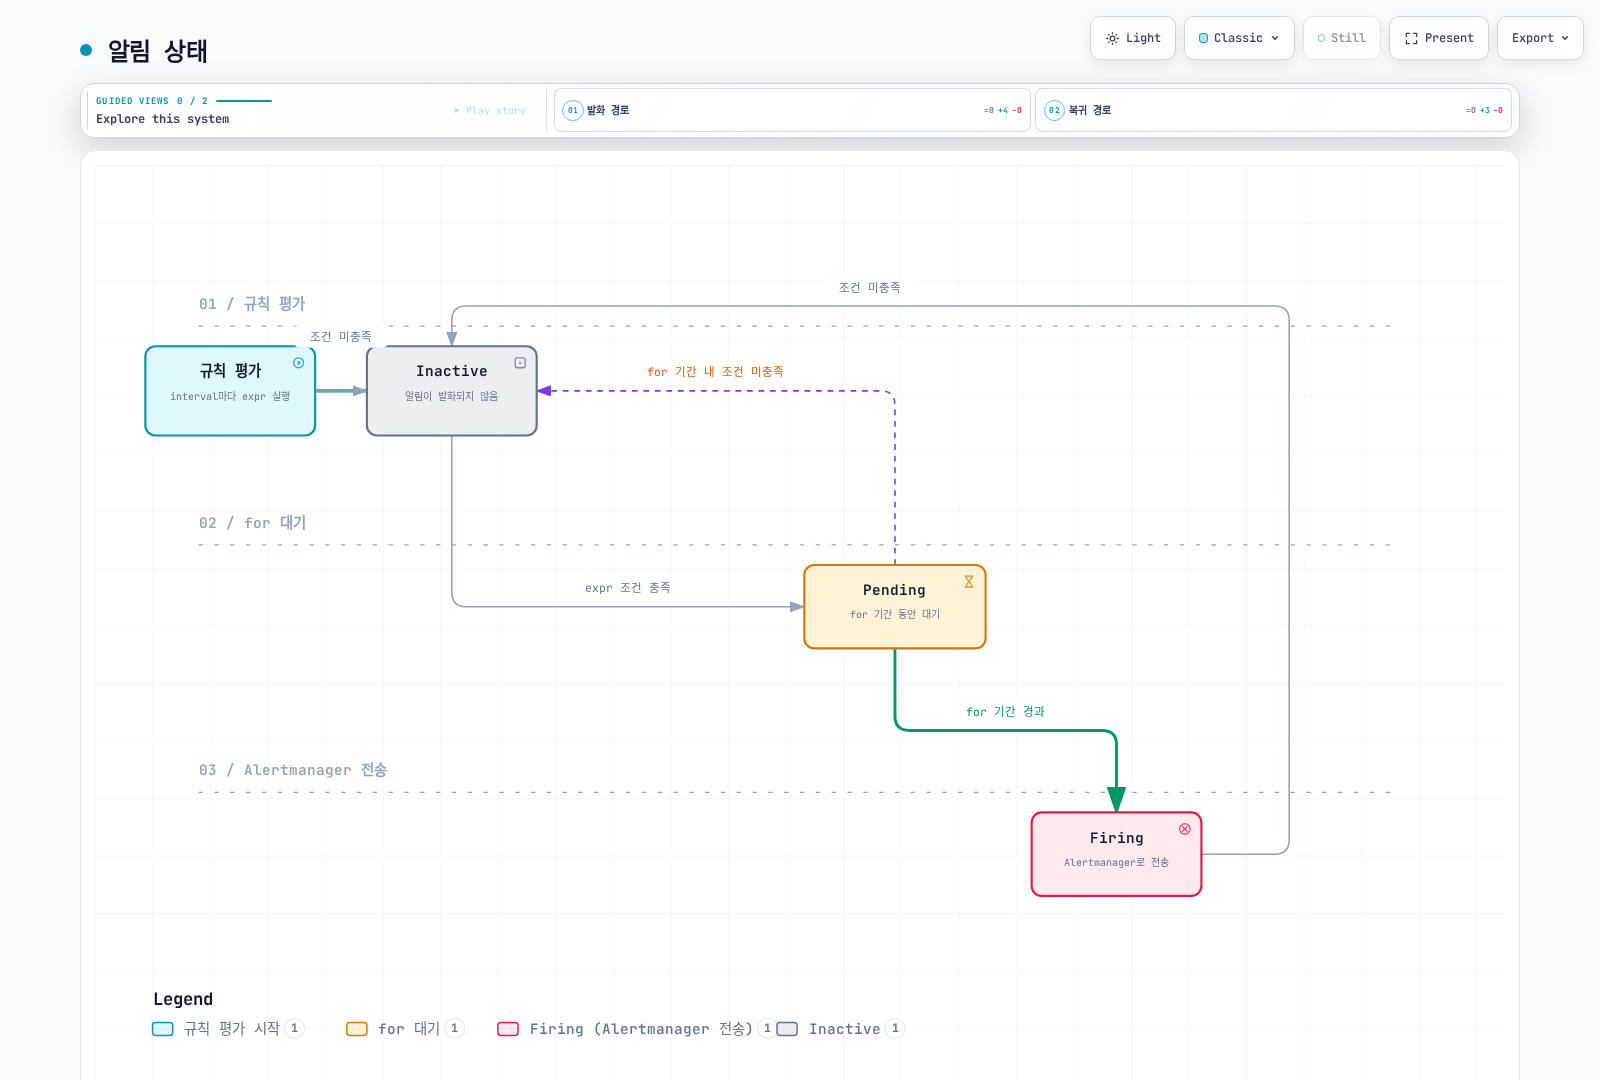This screenshot has width=1600, height=1080.
Task: Click the hourglass icon on Pending node
Action: click(x=969, y=582)
